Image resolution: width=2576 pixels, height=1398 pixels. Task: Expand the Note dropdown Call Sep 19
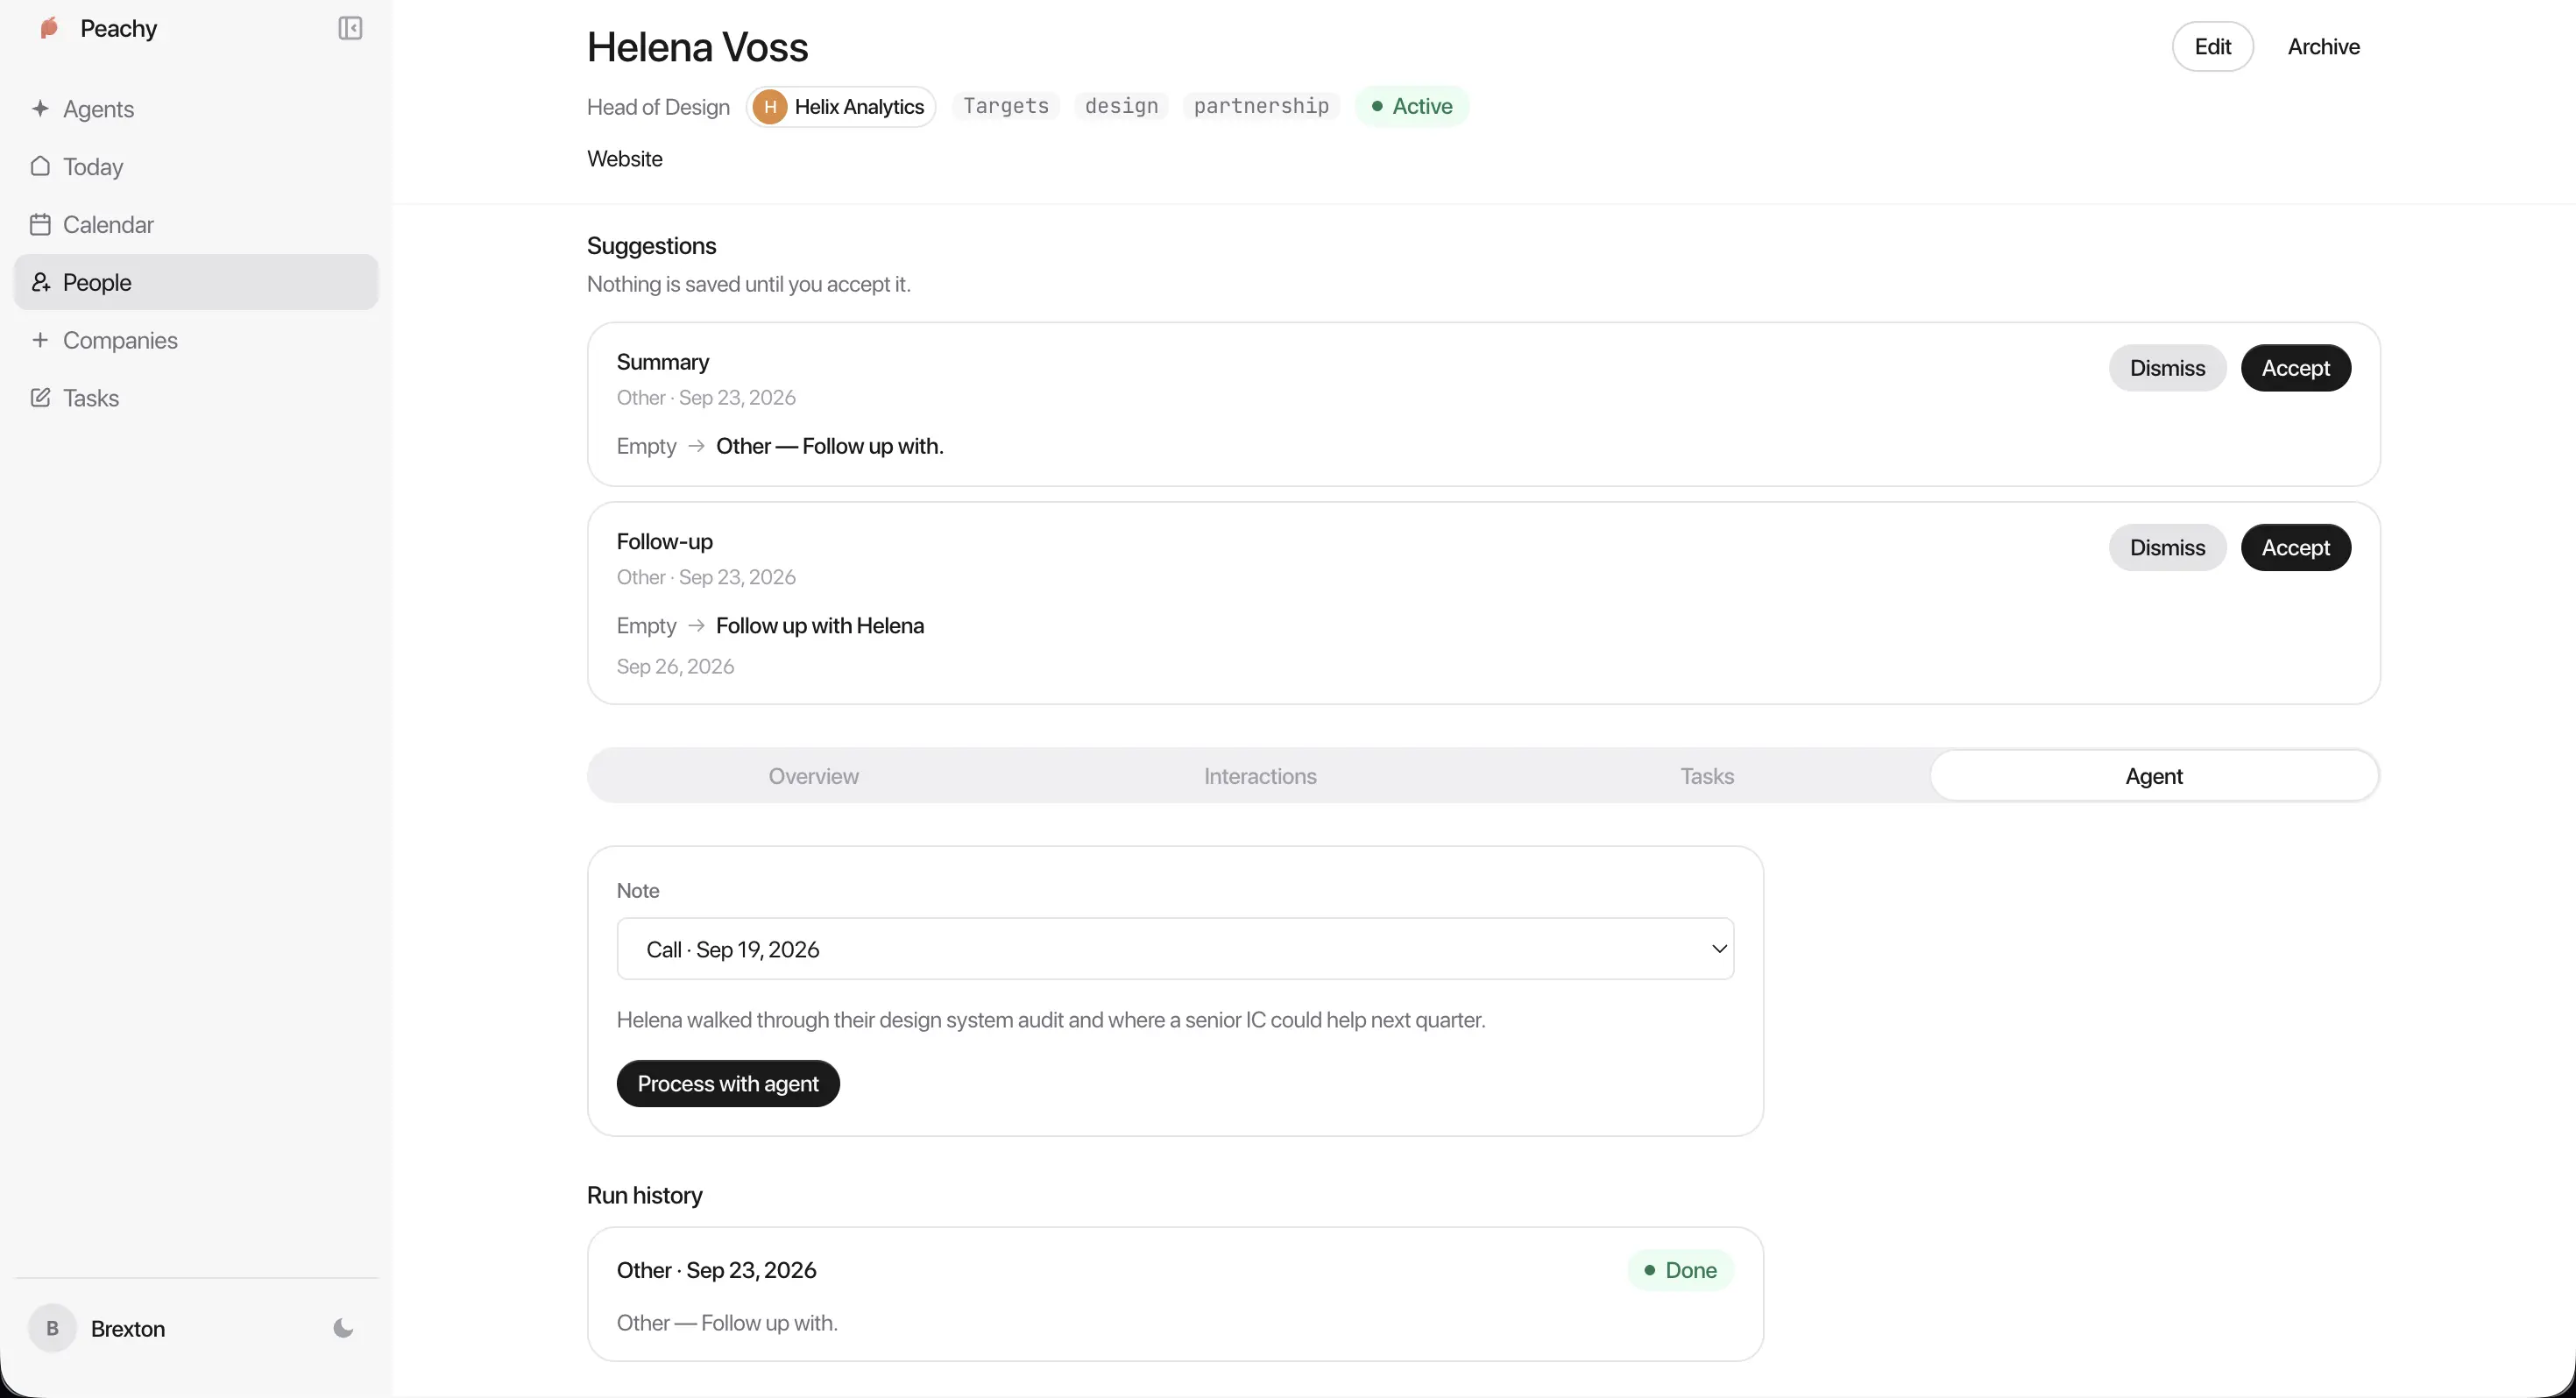coord(1175,949)
